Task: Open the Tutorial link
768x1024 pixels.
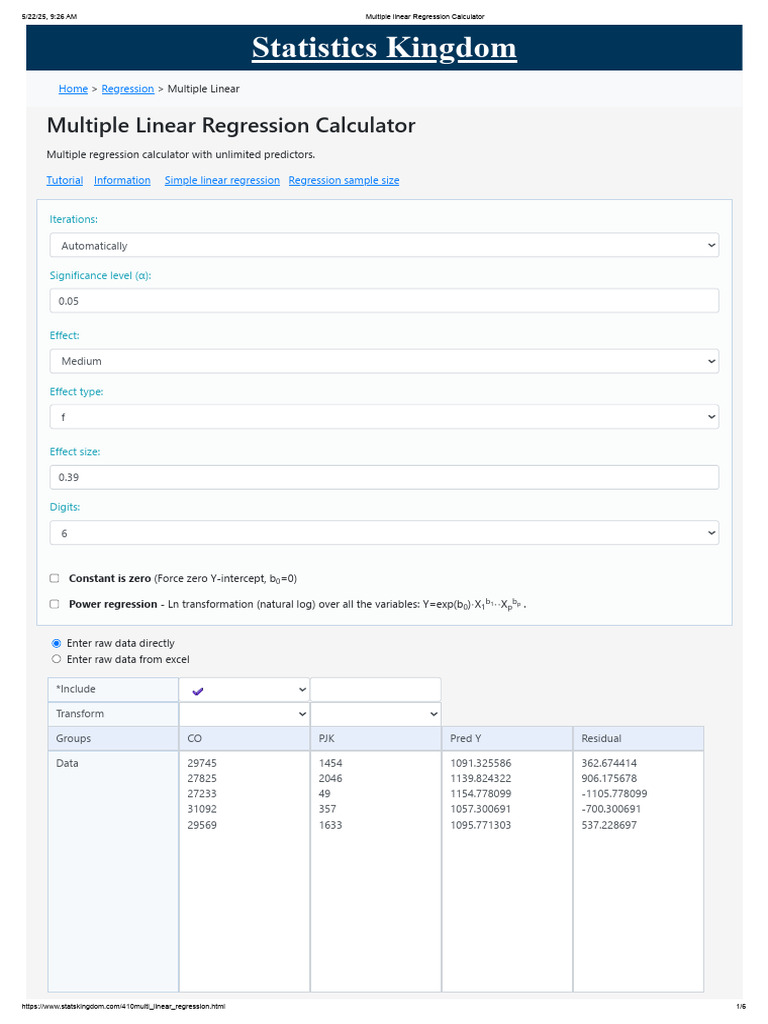Action: point(65,180)
